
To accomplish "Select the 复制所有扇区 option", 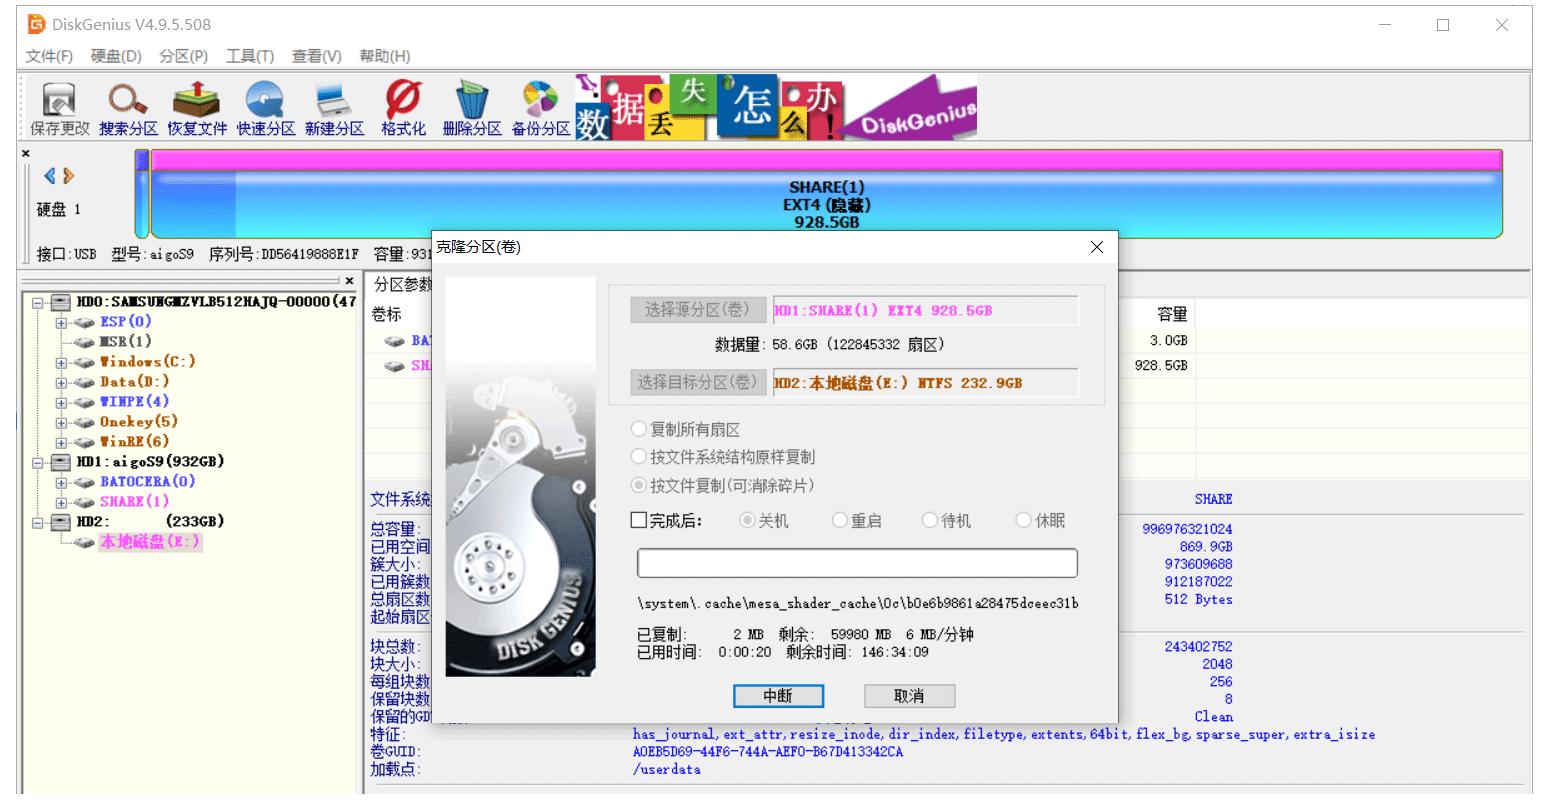I will (639, 428).
